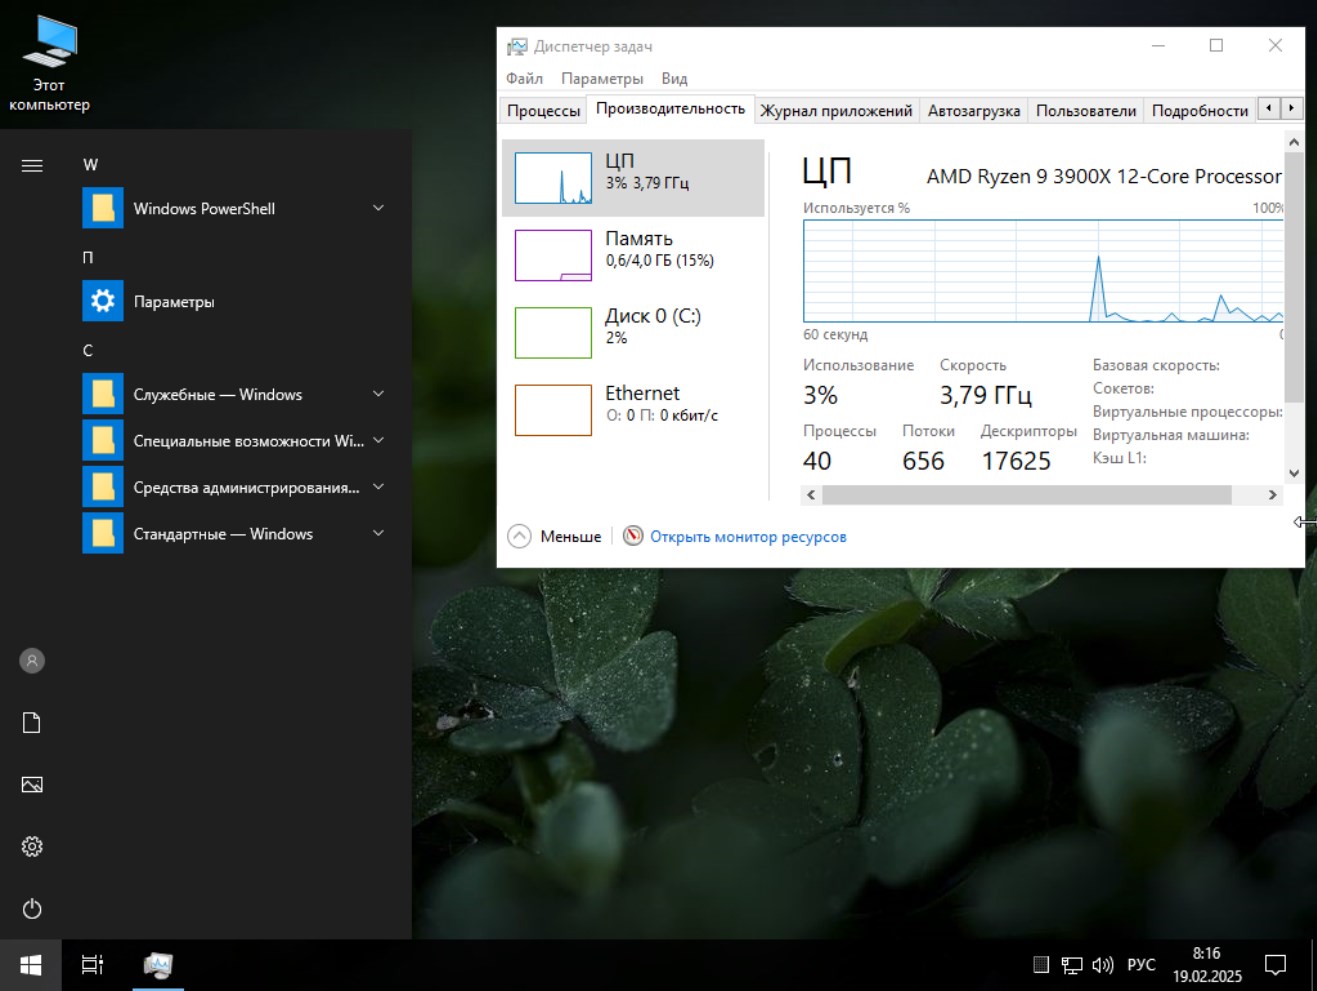Click the vertical scrollbar down arrow

tap(1294, 473)
